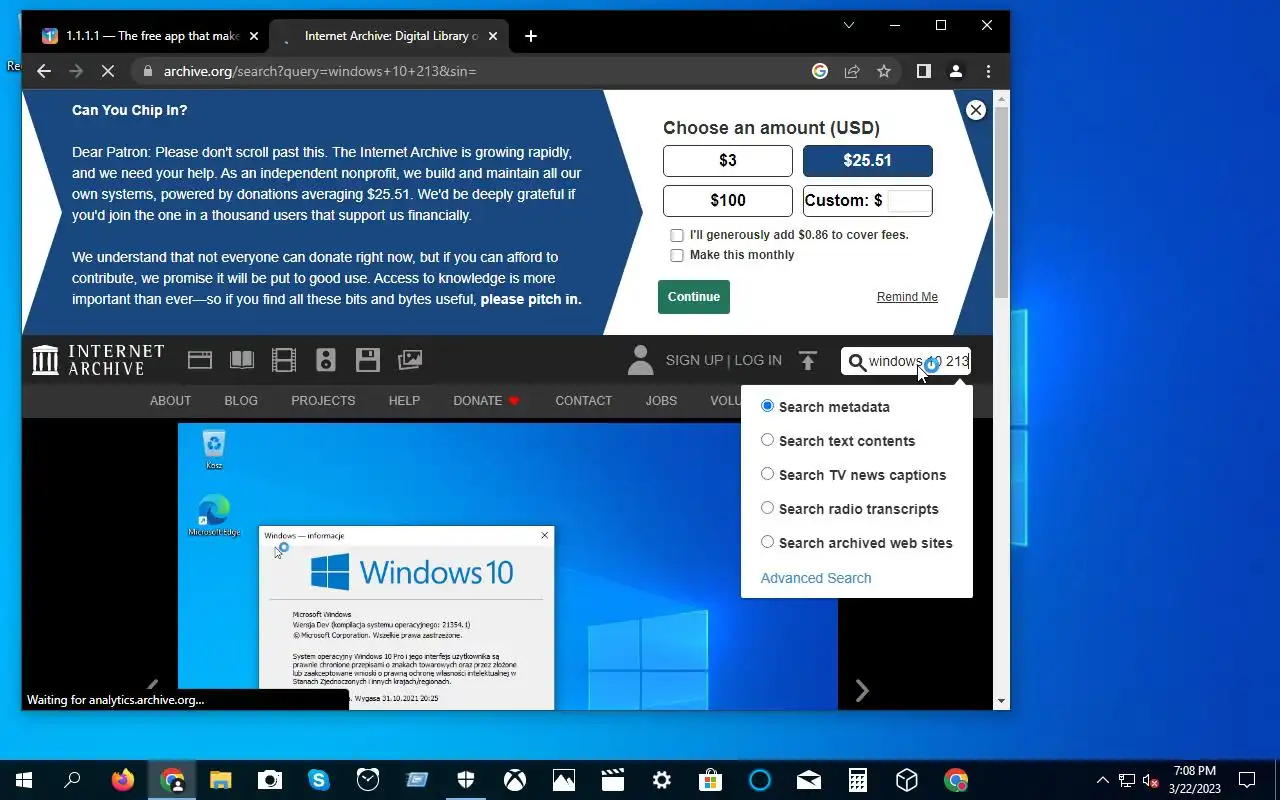Close the donation banner with X icon
The image size is (1280, 800).
[x=976, y=110]
